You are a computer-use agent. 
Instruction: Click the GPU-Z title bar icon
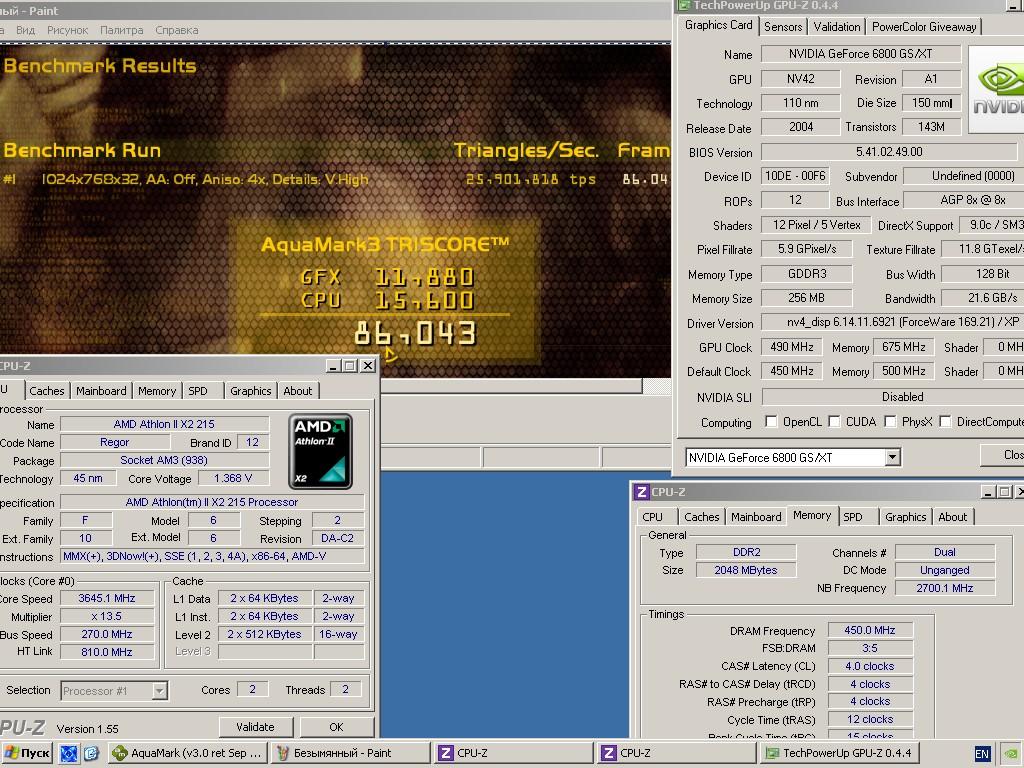pos(684,5)
